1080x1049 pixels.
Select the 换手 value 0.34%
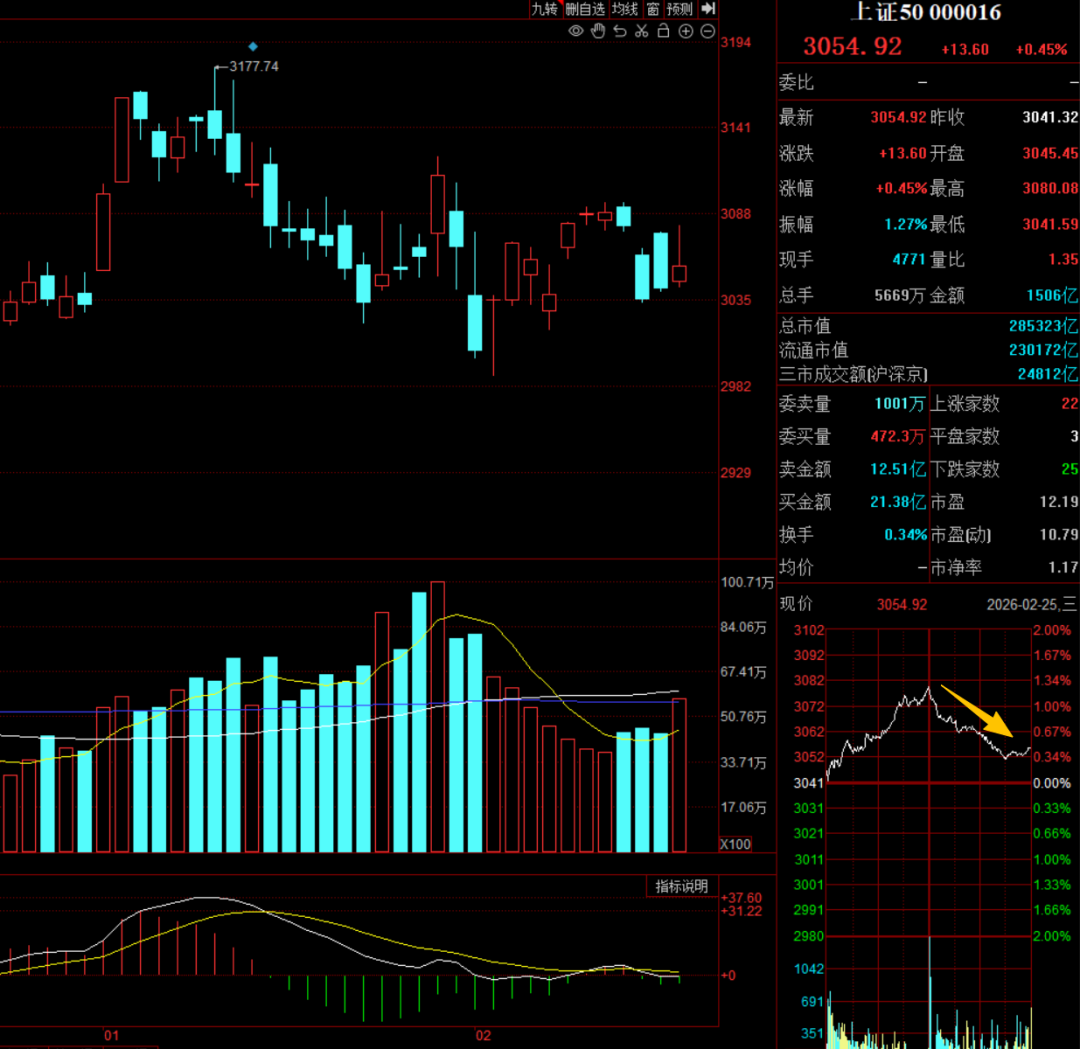coord(905,534)
